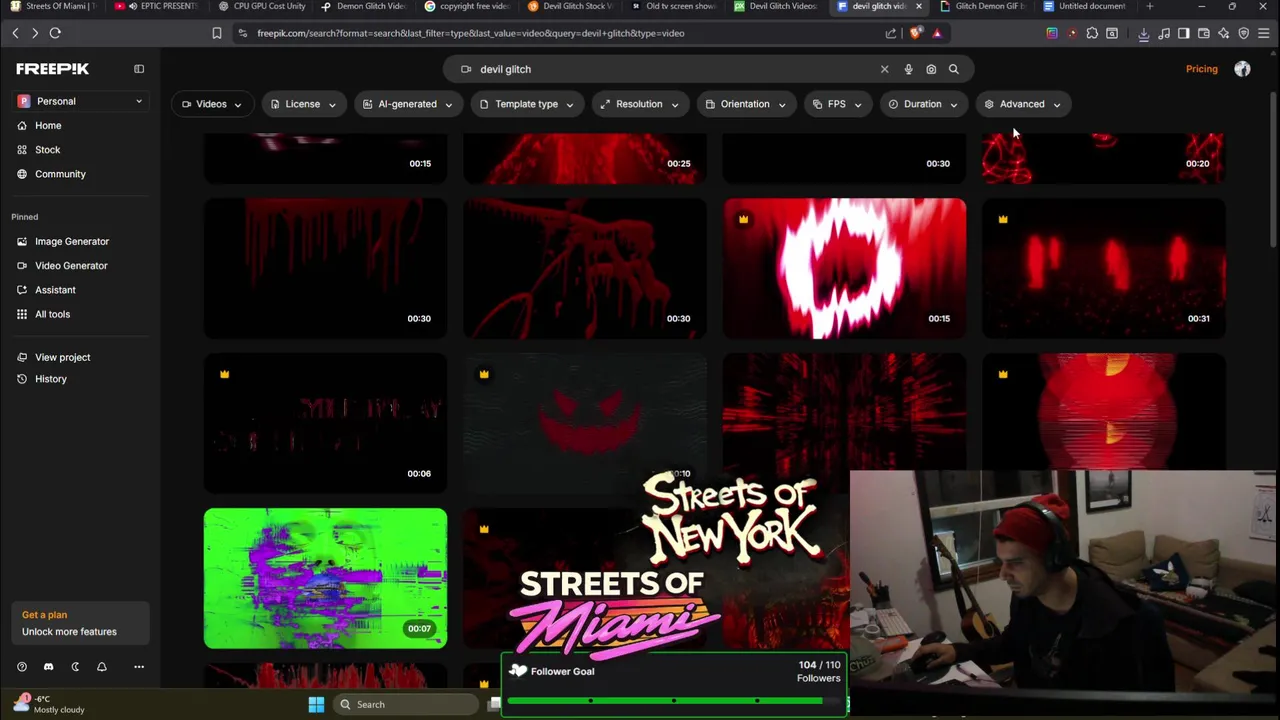The image size is (1280, 720).
Task: Reload the page with refresh icon
Action: click(x=55, y=33)
